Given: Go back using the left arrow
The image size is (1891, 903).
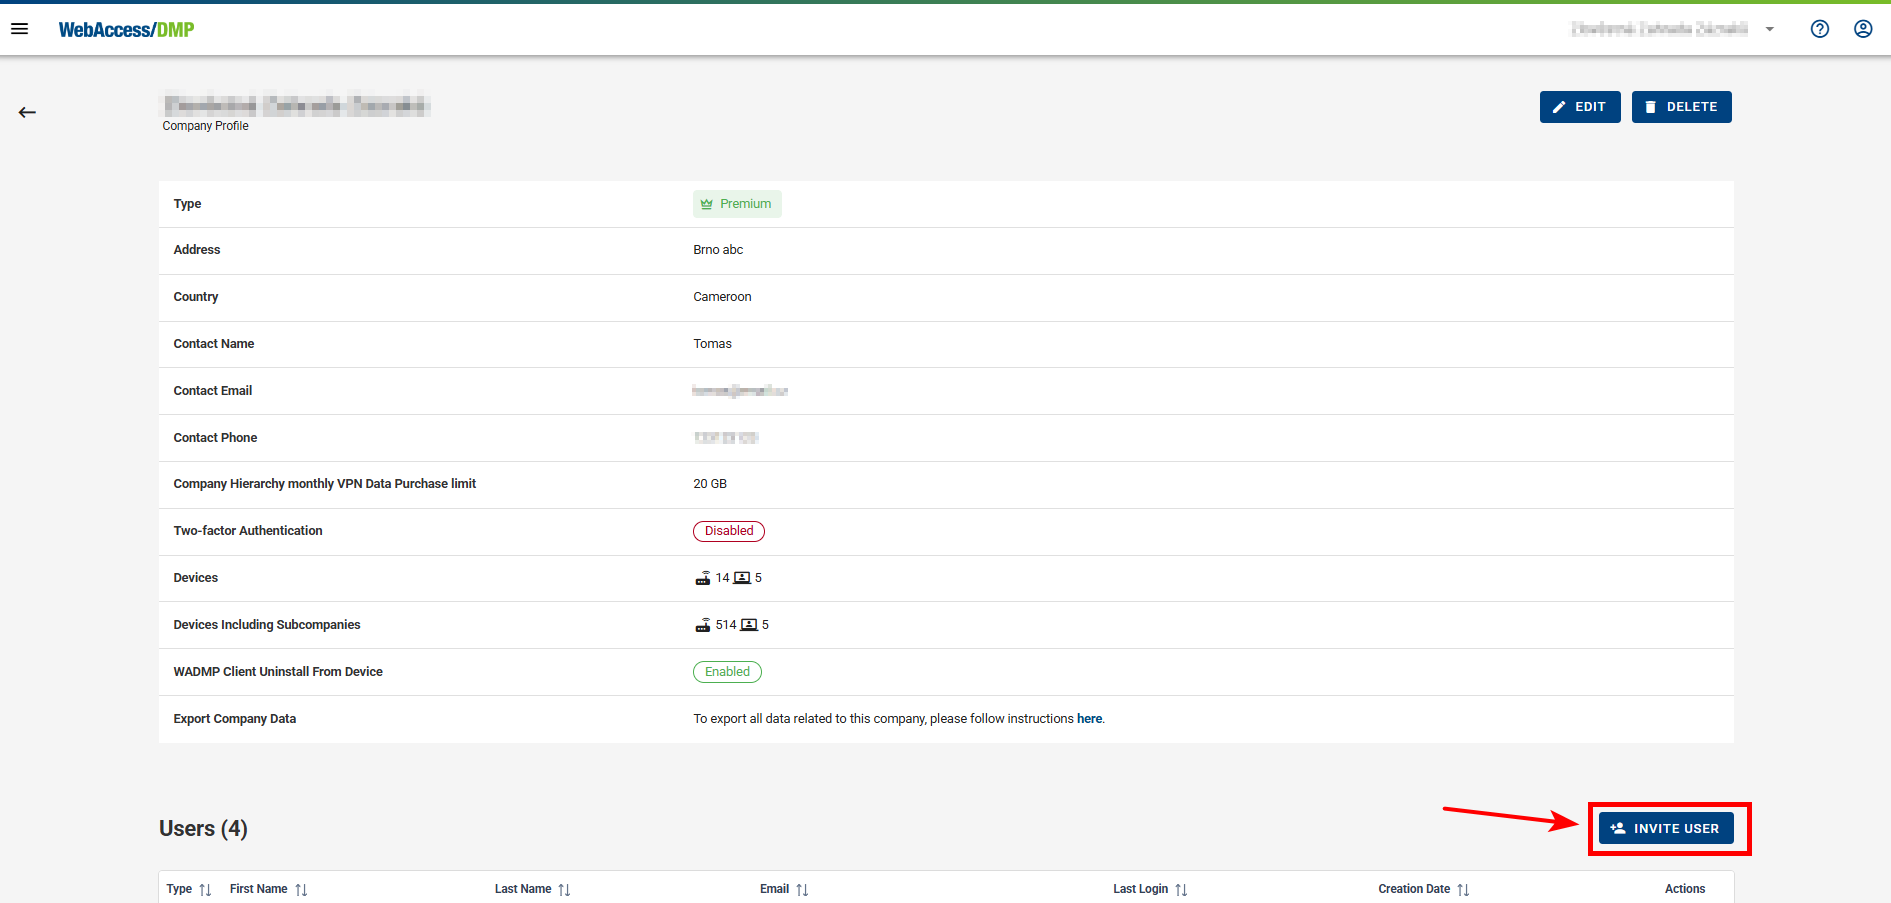Looking at the screenshot, I should (27, 112).
